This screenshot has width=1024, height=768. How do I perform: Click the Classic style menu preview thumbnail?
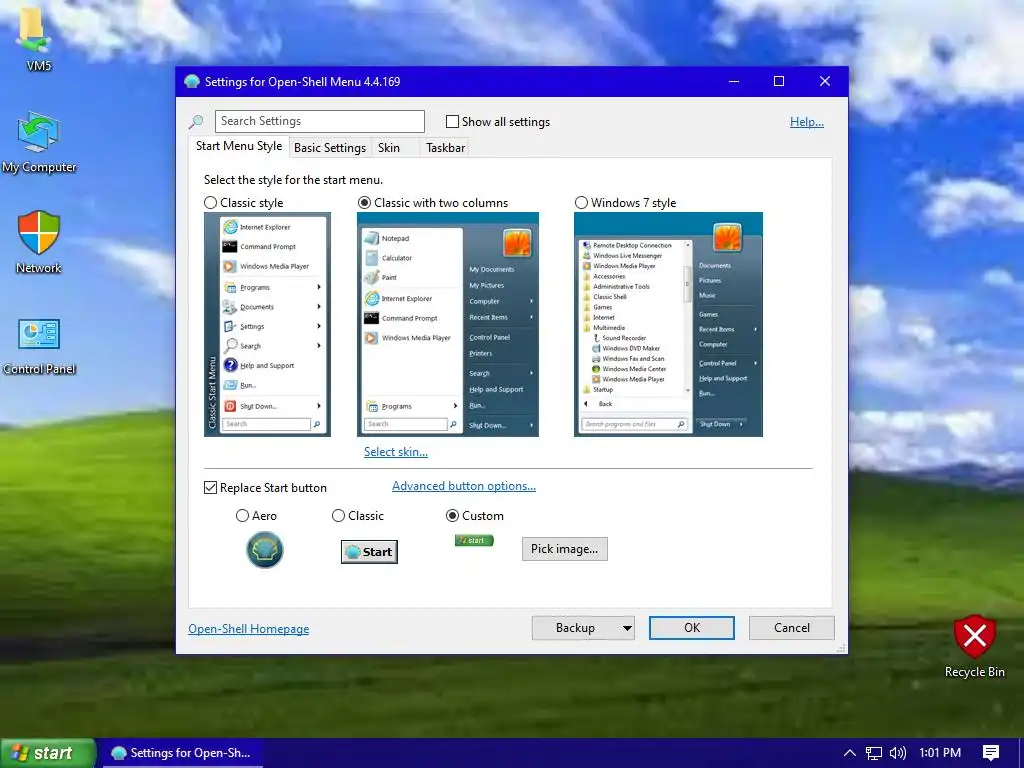(267, 325)
